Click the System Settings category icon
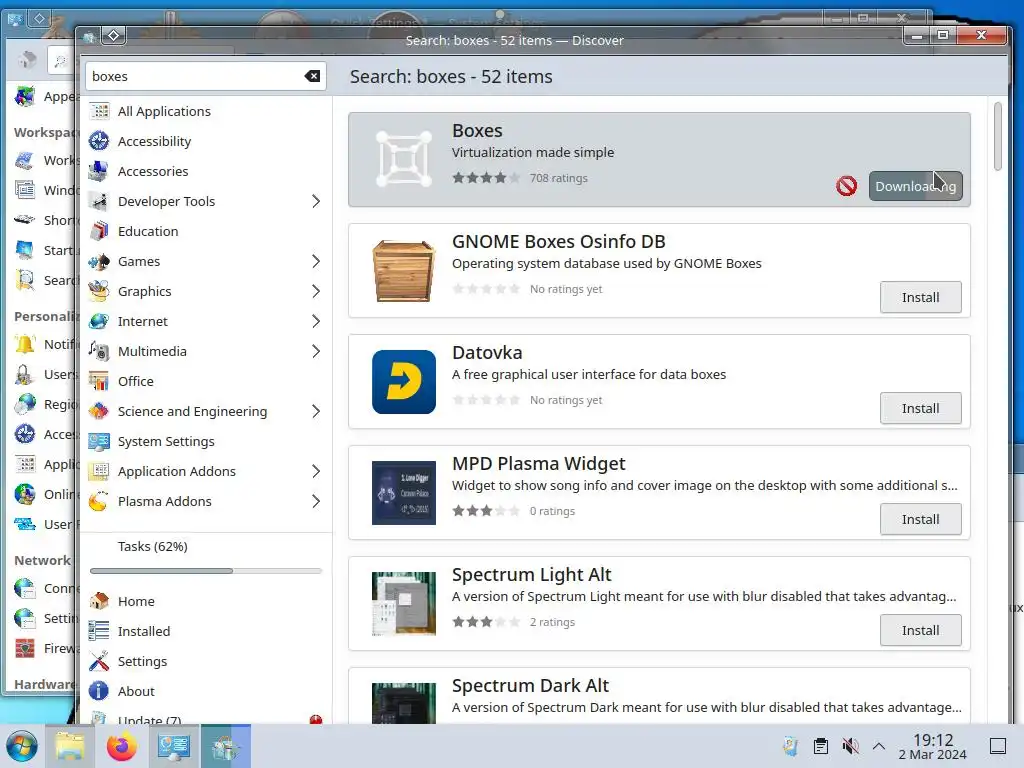 (x=99, y=441)
